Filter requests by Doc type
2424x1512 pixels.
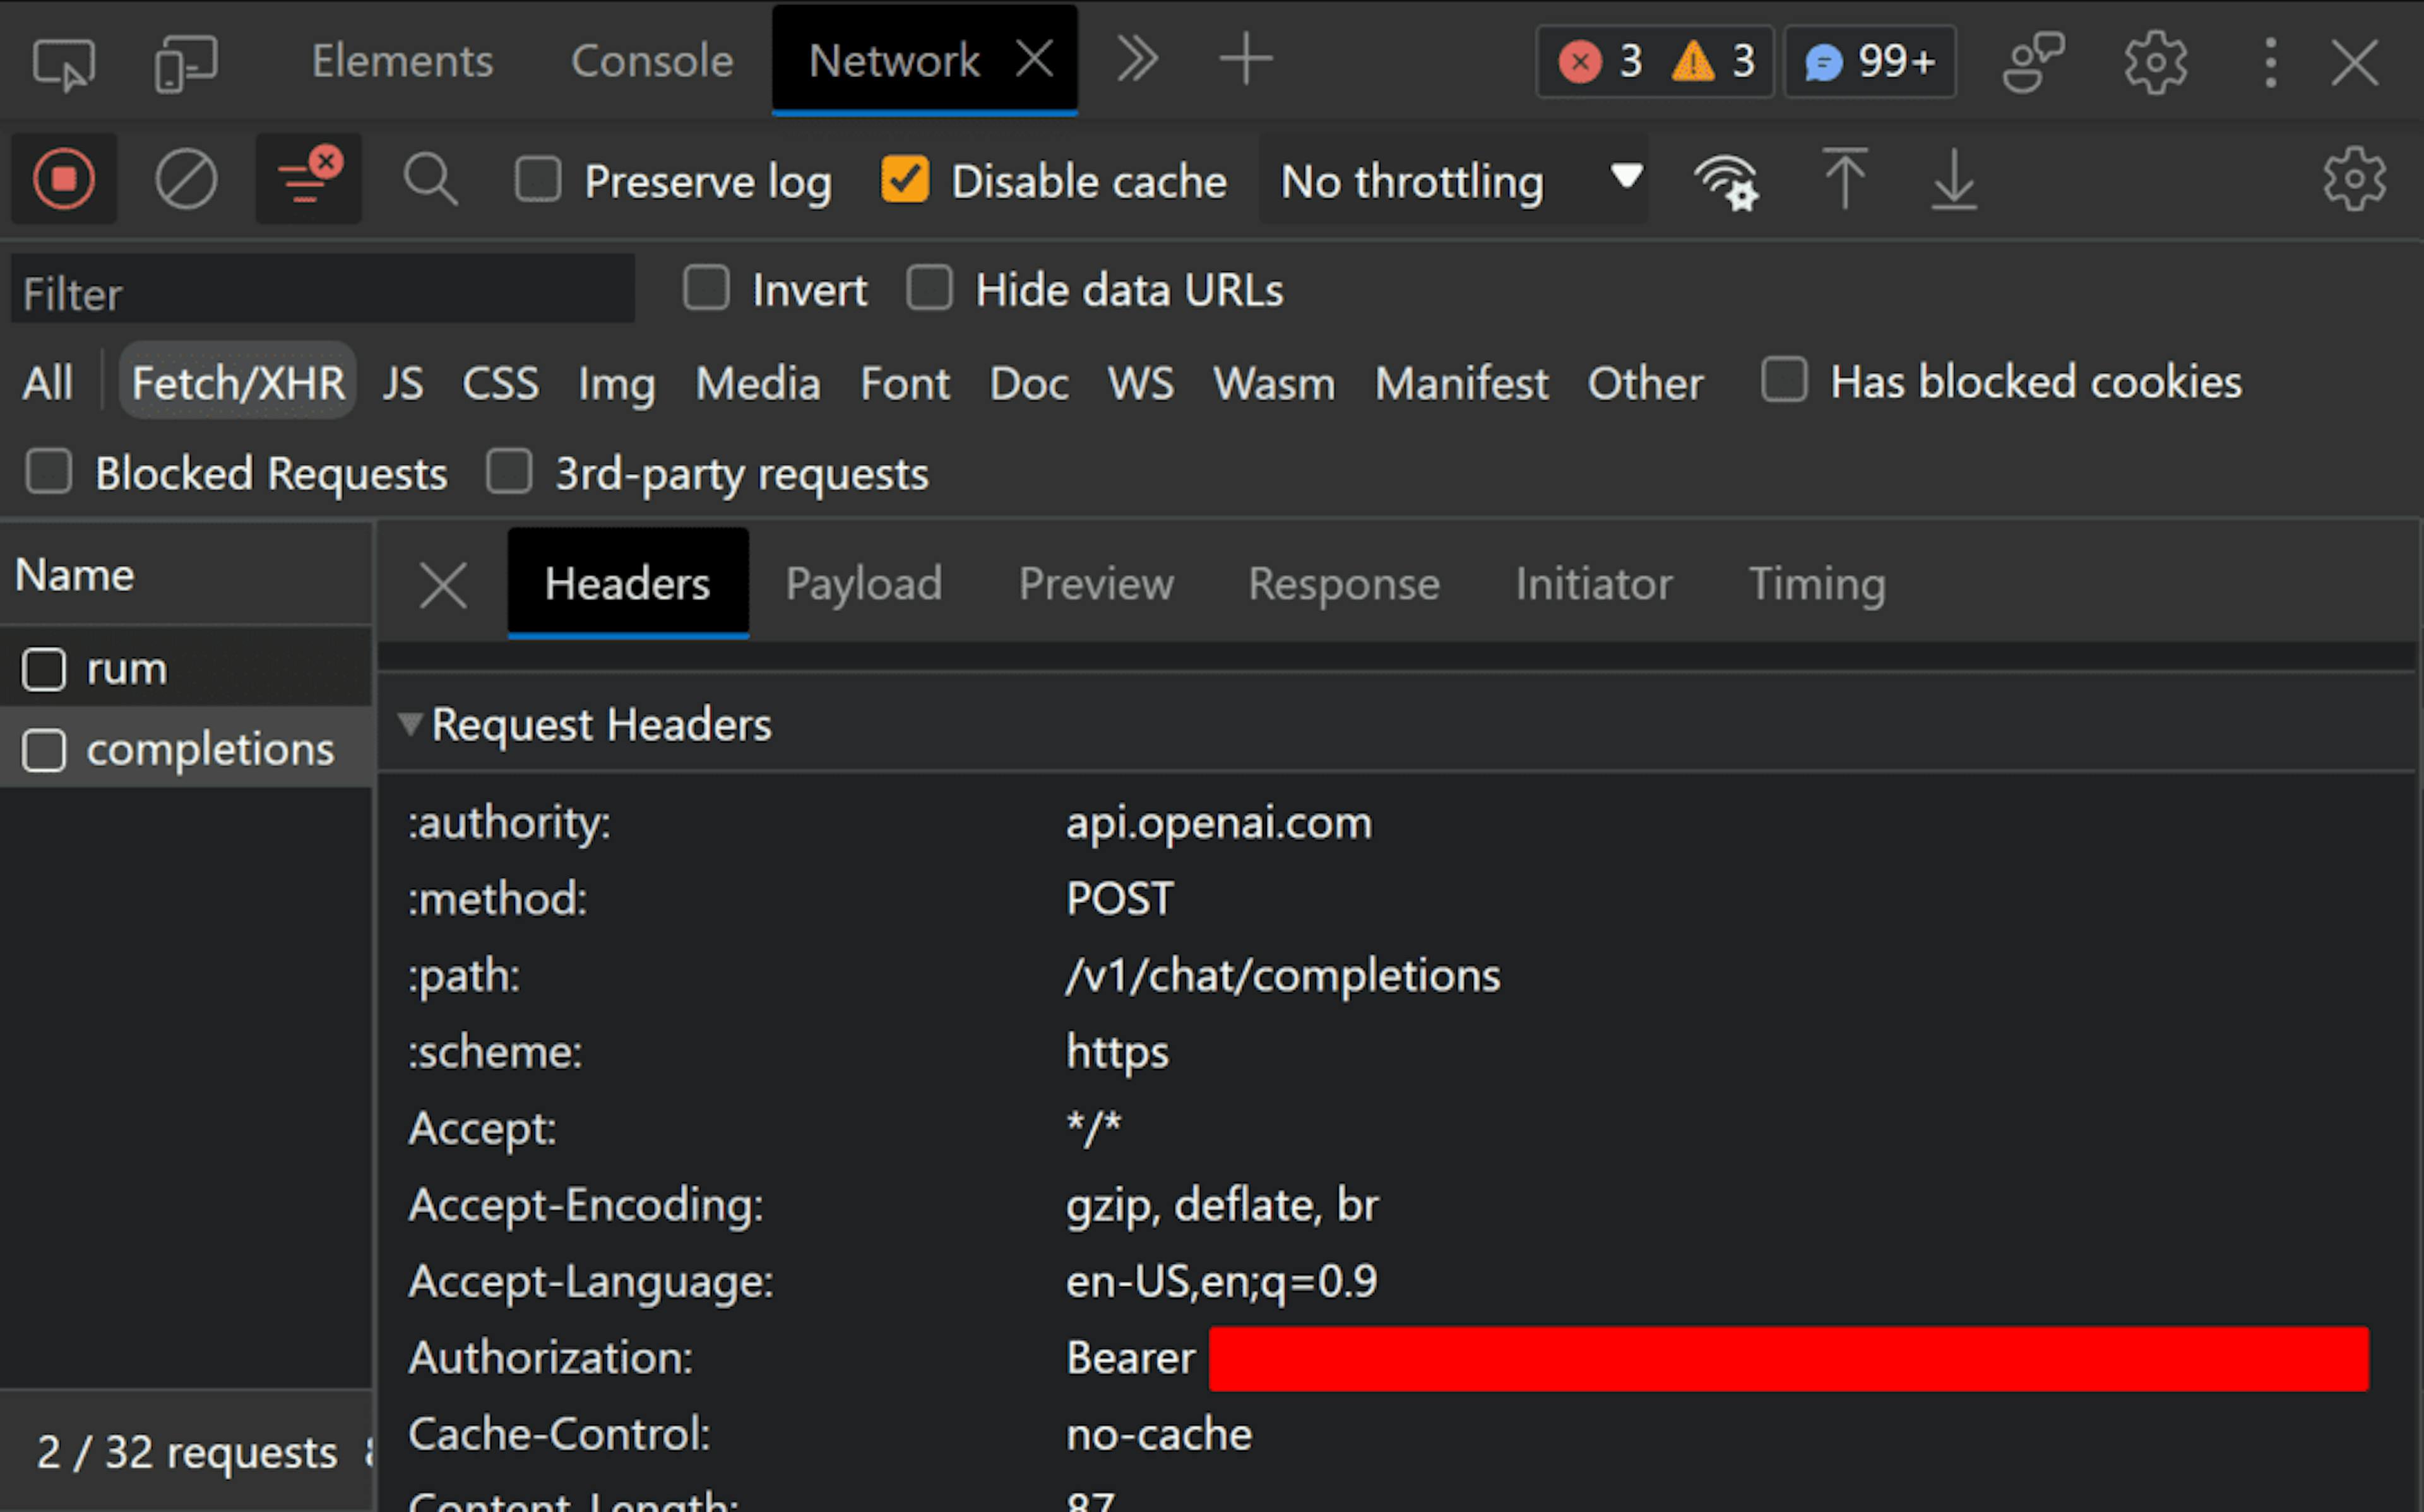click(1029, 383)
